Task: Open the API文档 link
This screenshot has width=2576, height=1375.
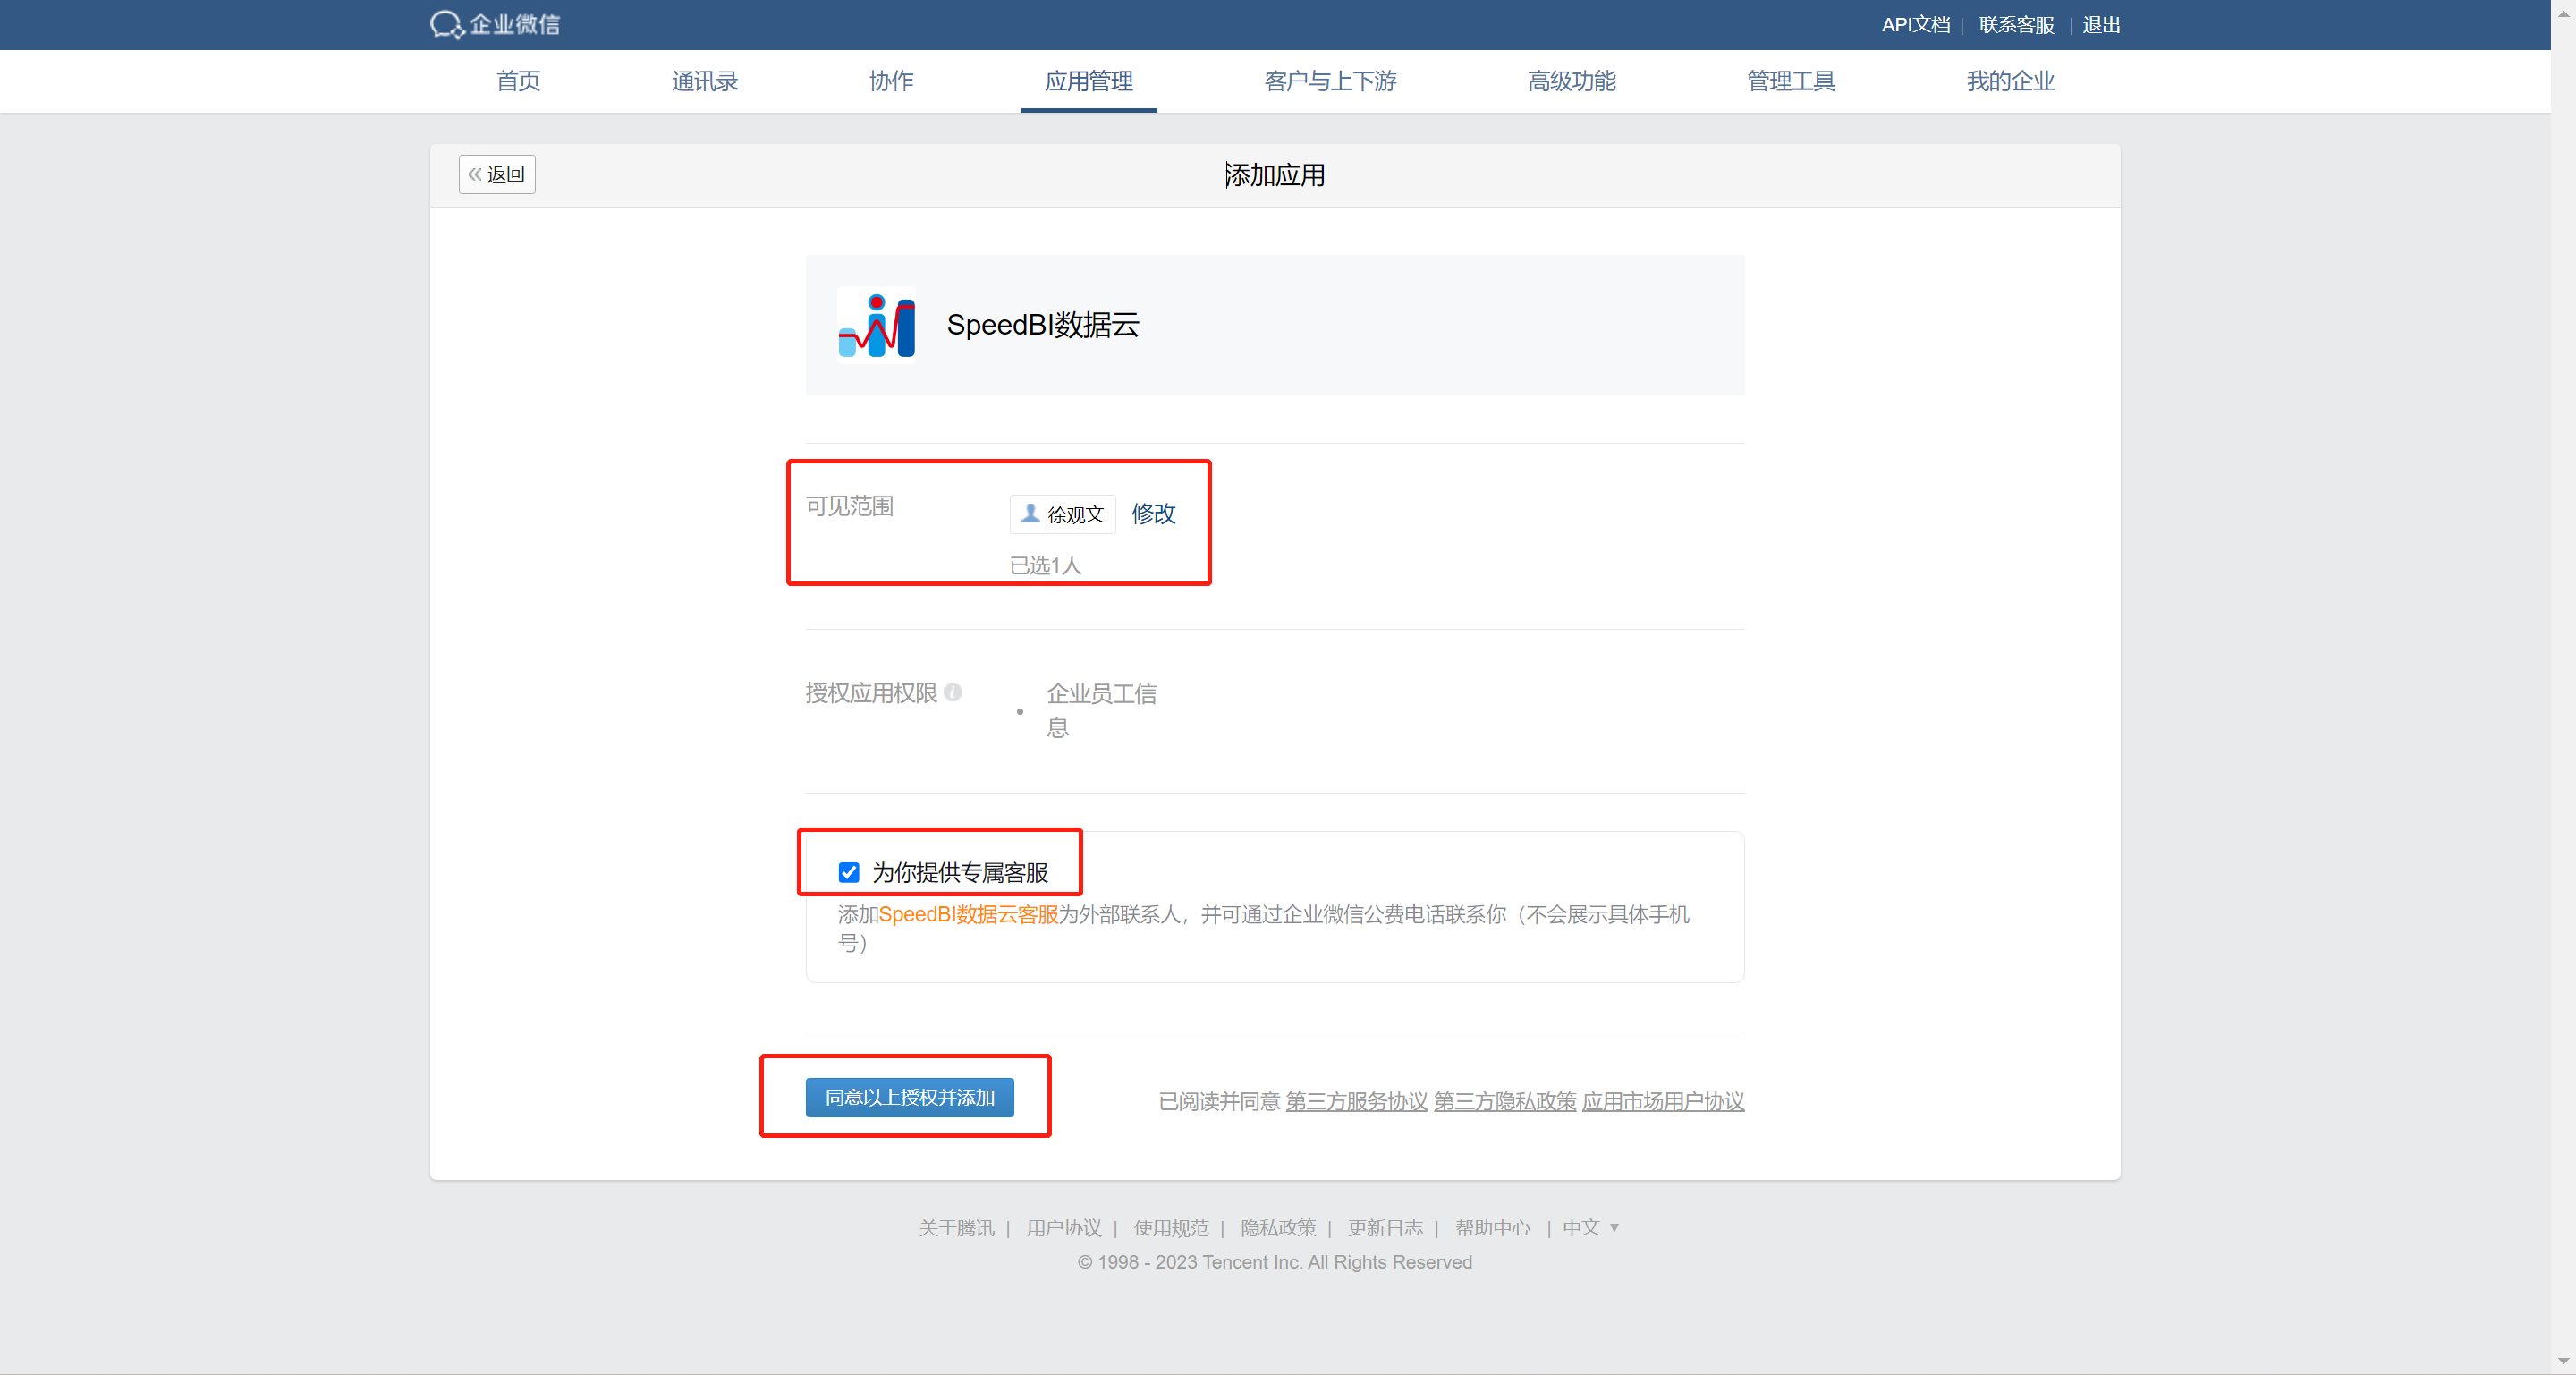Action: click(1915, 24)
